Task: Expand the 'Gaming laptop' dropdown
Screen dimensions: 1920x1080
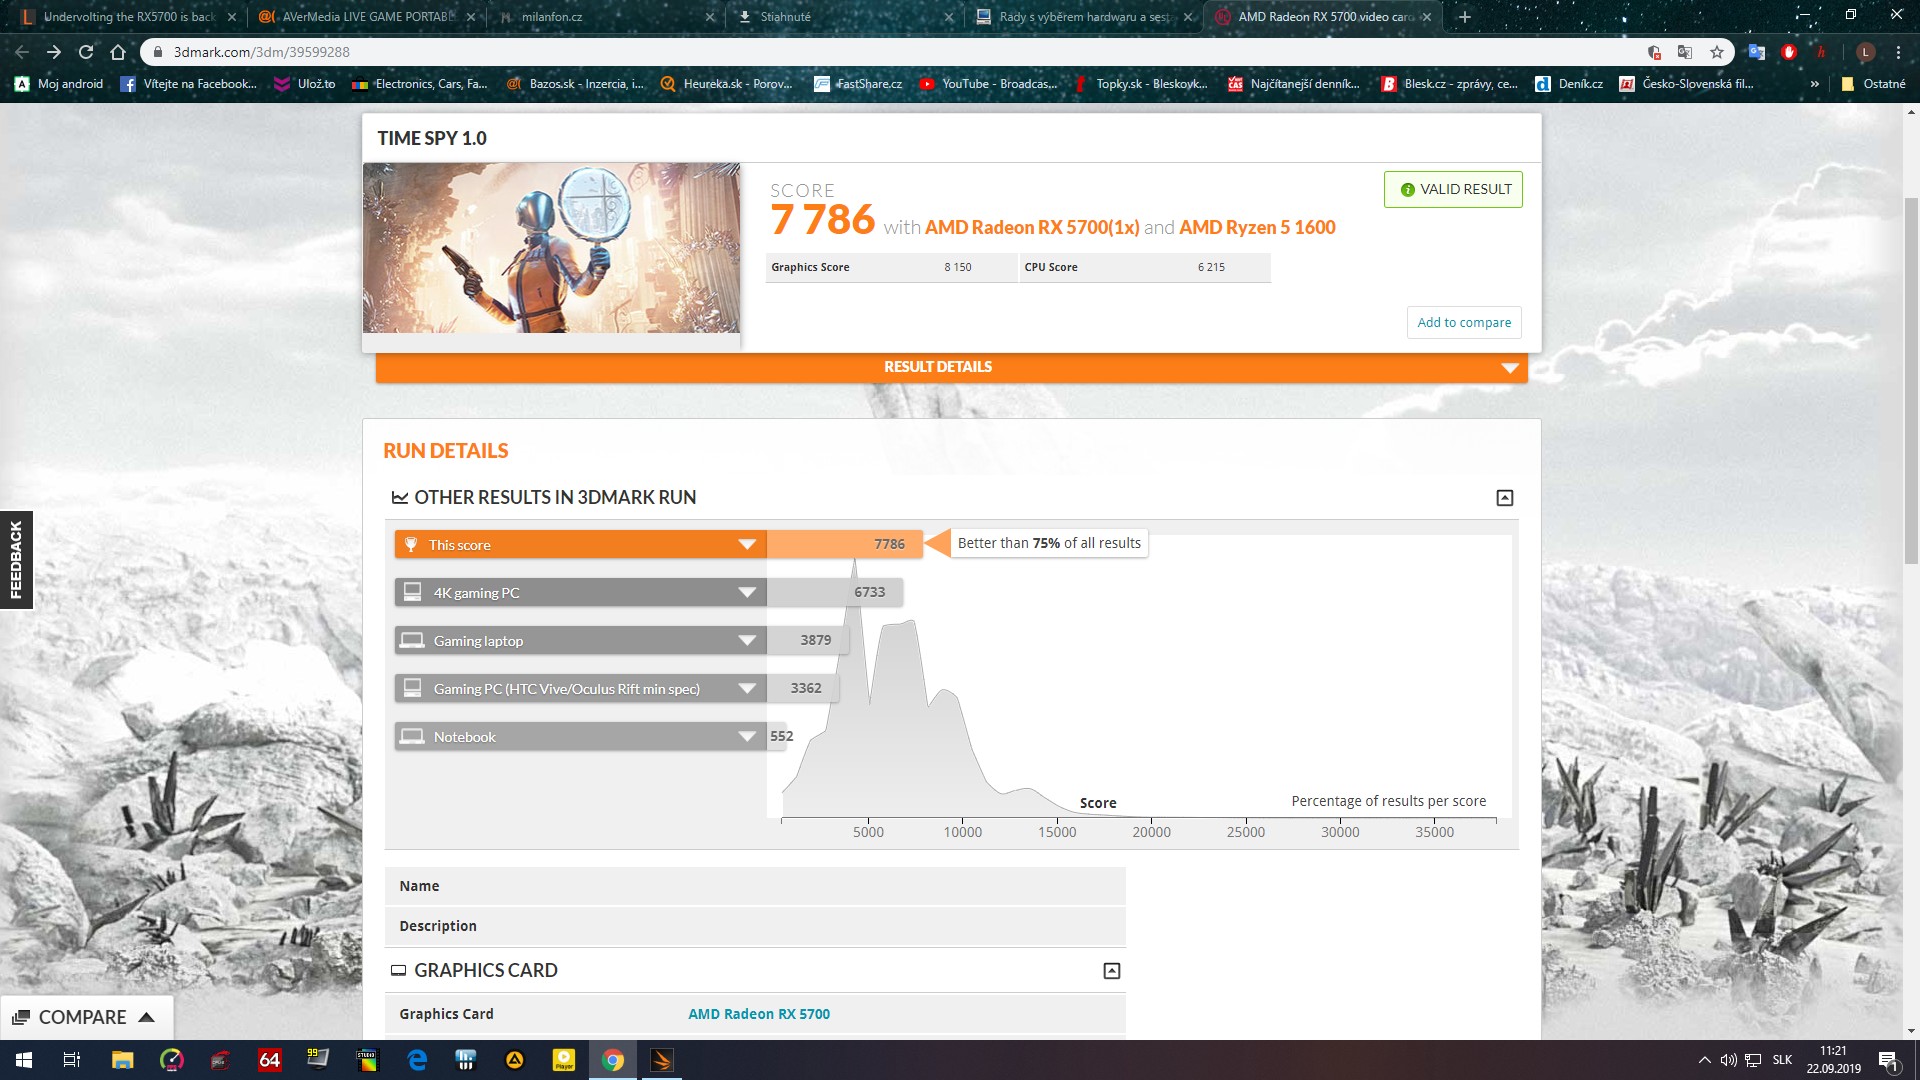Action: click(x=747, y=641)
